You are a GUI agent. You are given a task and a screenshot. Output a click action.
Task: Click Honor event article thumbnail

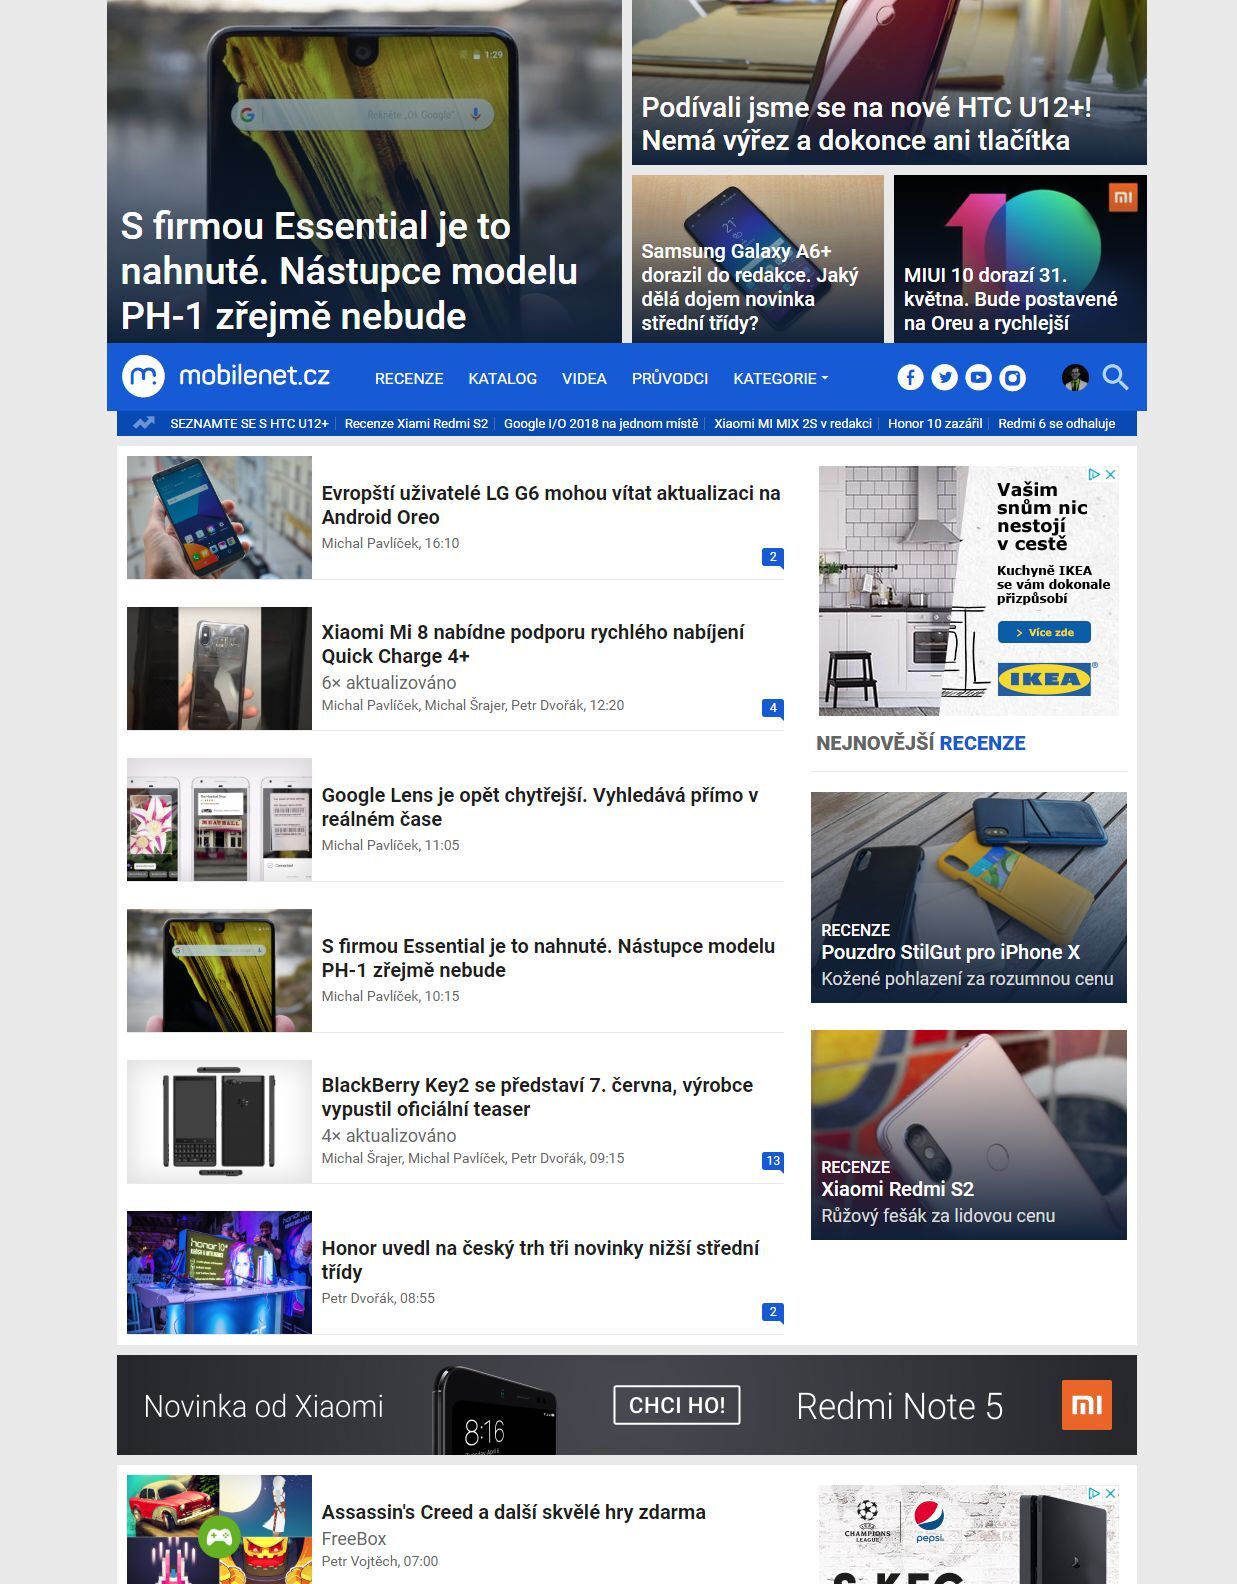click(219, 1272)
